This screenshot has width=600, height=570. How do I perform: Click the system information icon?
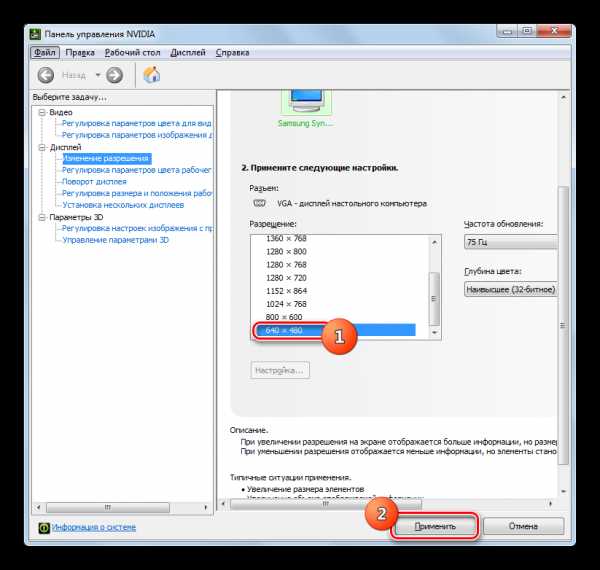[44, 528]
